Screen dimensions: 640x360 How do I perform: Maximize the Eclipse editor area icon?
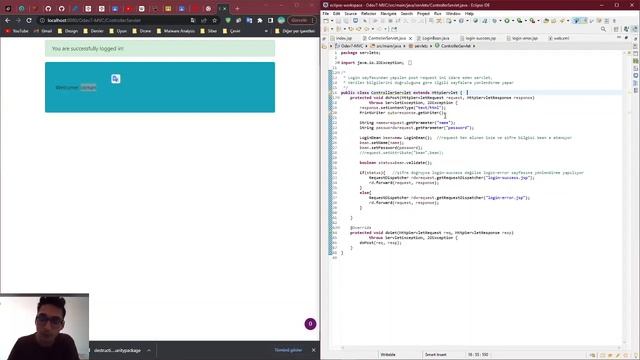[627, 38]
